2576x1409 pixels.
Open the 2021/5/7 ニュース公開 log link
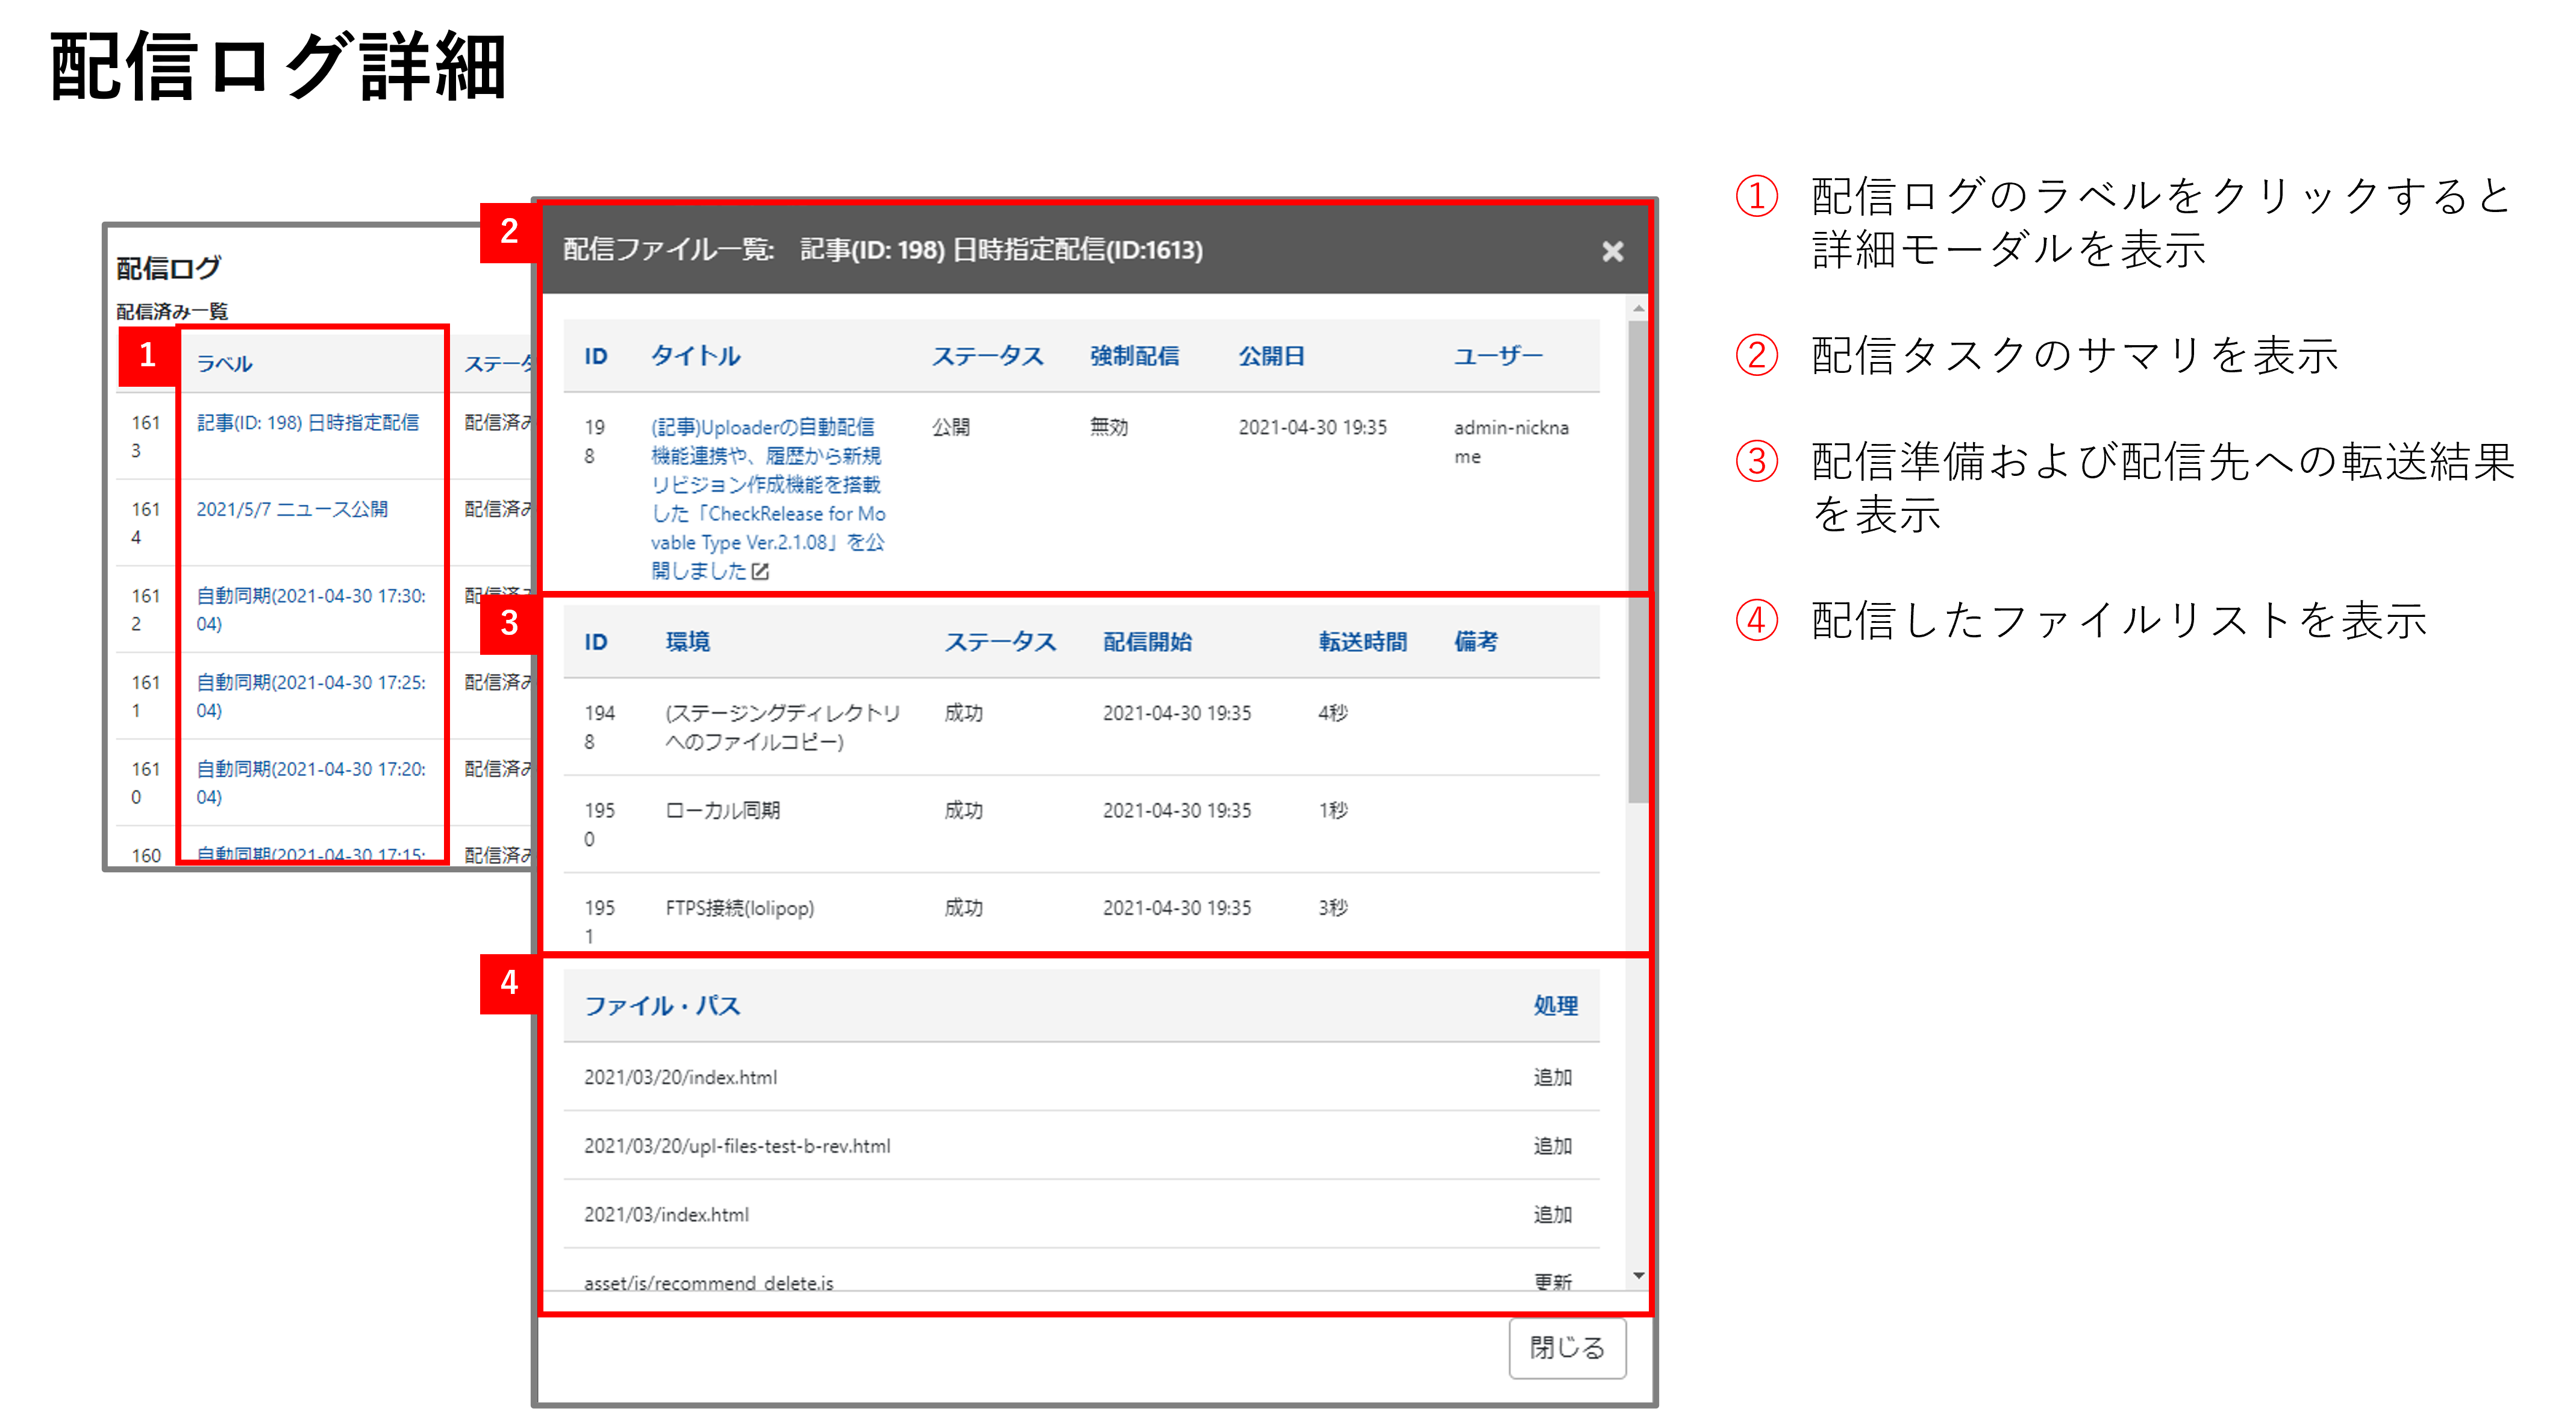pyautogui.click(x=291, y=509)
